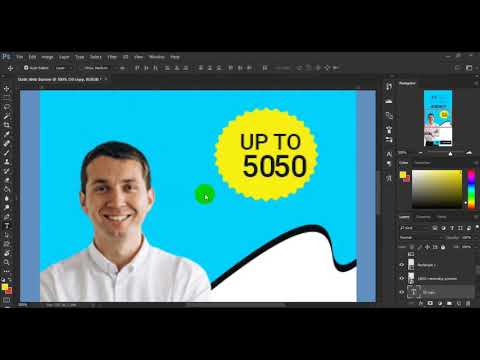The image size is (480, 360).
Task: Toggle Quick Mask mode
Action: [6, 300]
